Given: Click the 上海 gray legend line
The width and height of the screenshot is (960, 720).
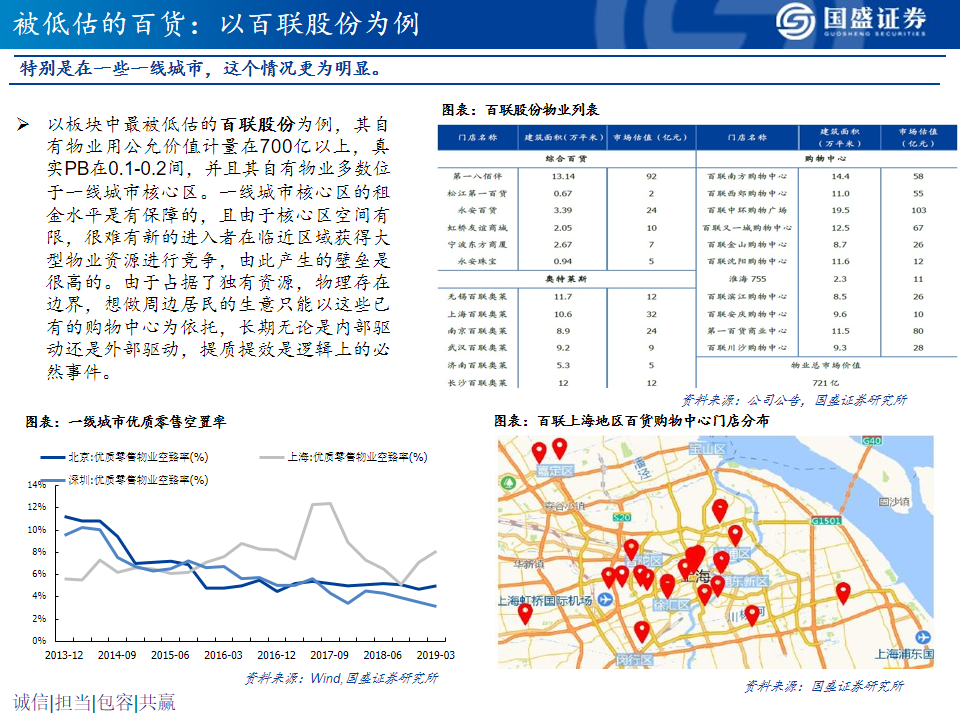Looking at the screenshot, I should click(271, 457).
